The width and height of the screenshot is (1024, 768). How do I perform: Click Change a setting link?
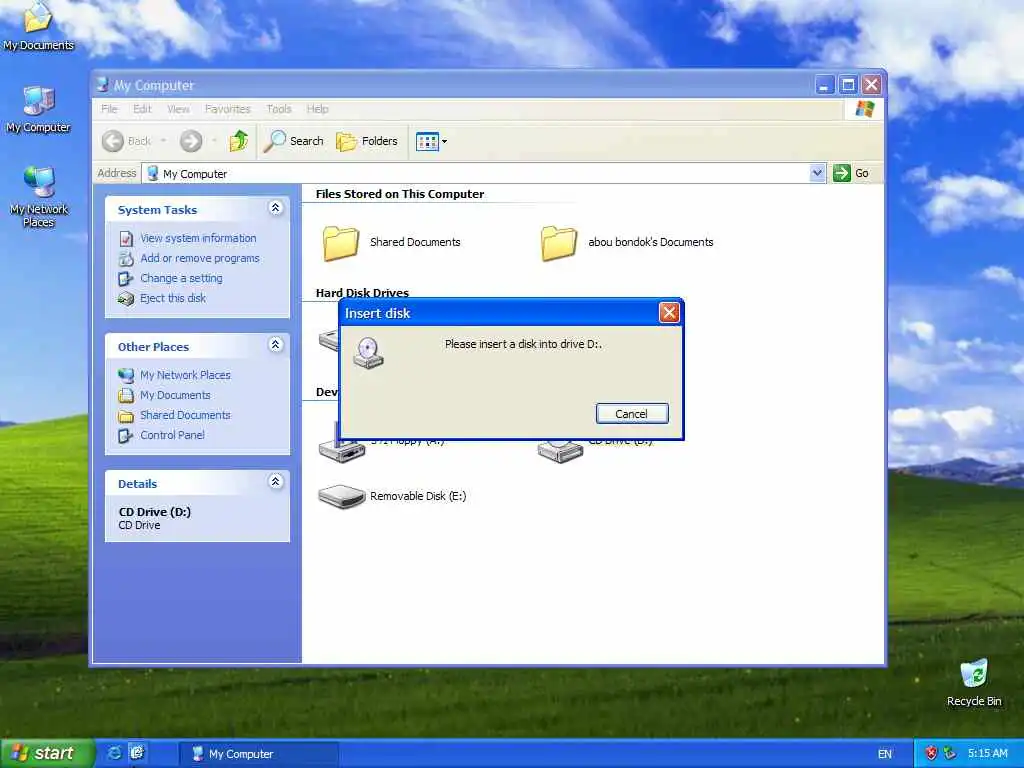click(x=181, y=278)
